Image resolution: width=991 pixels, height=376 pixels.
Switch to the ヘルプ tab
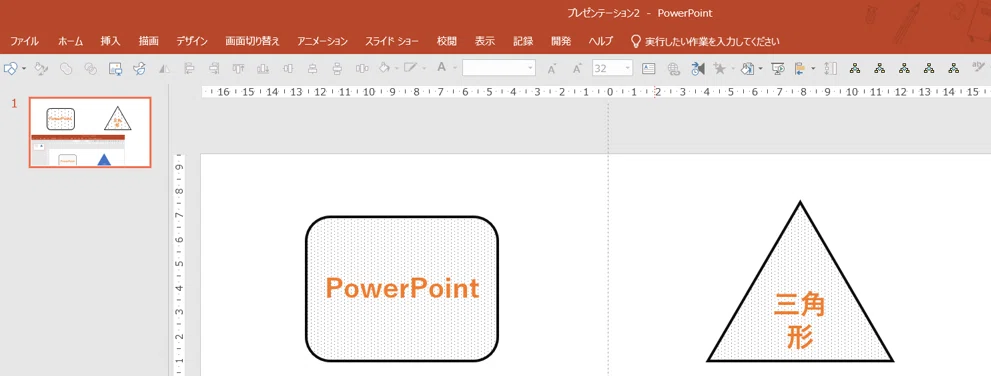point(600,42)
